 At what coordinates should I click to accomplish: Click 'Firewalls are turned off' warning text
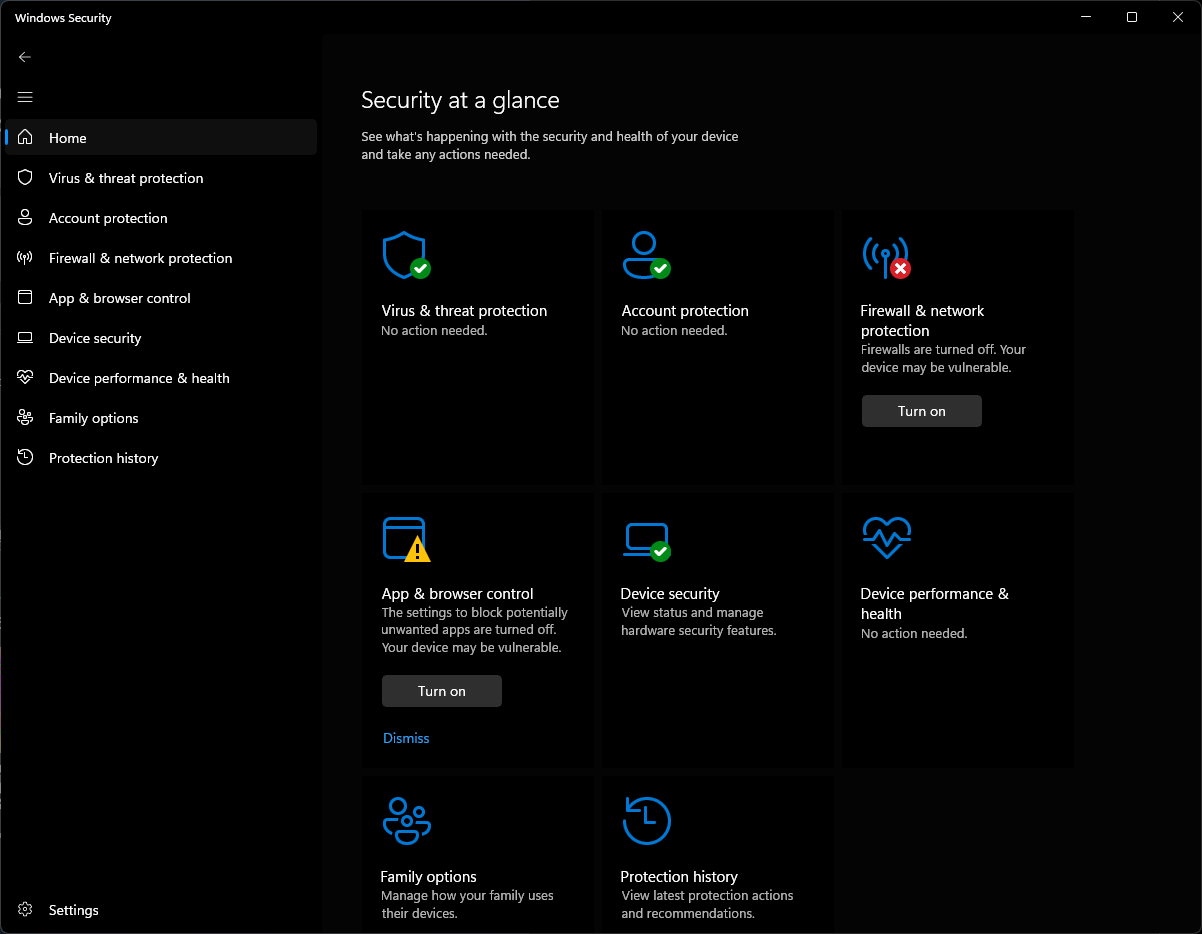pos(943,359)
